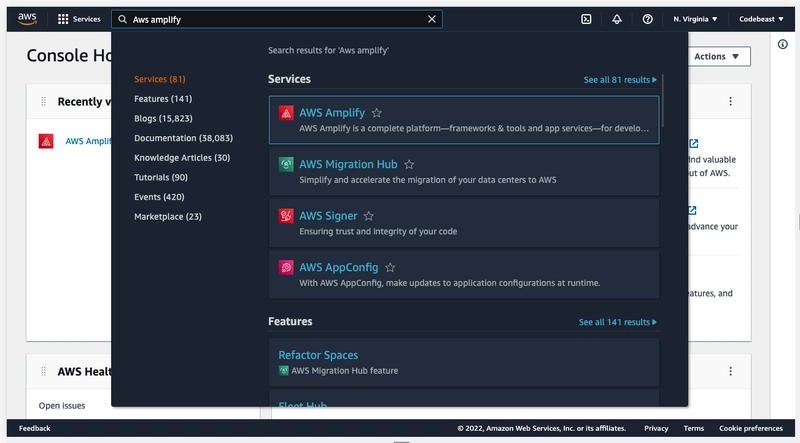Click the search magnifier icon
This screenshot has height=443, width=800.
pos(122,19)
